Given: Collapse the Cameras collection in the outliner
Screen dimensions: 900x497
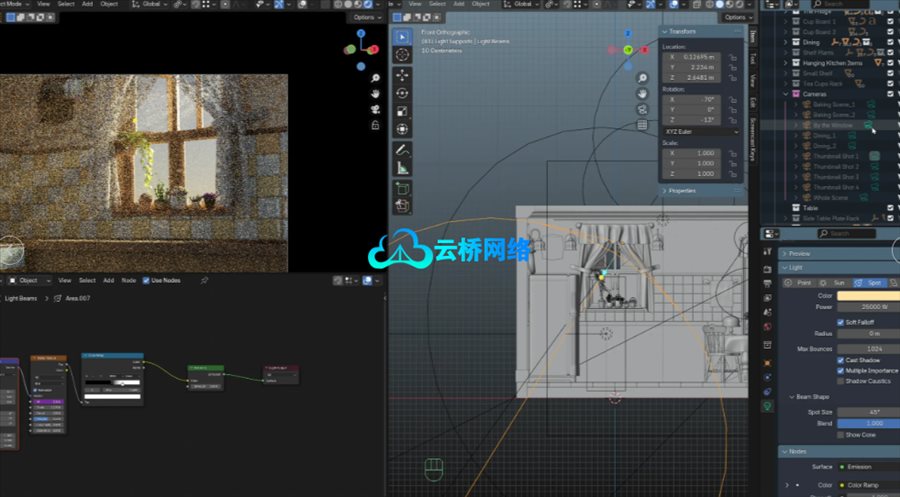Looking at the screenshot, I should tap(785, 93).
